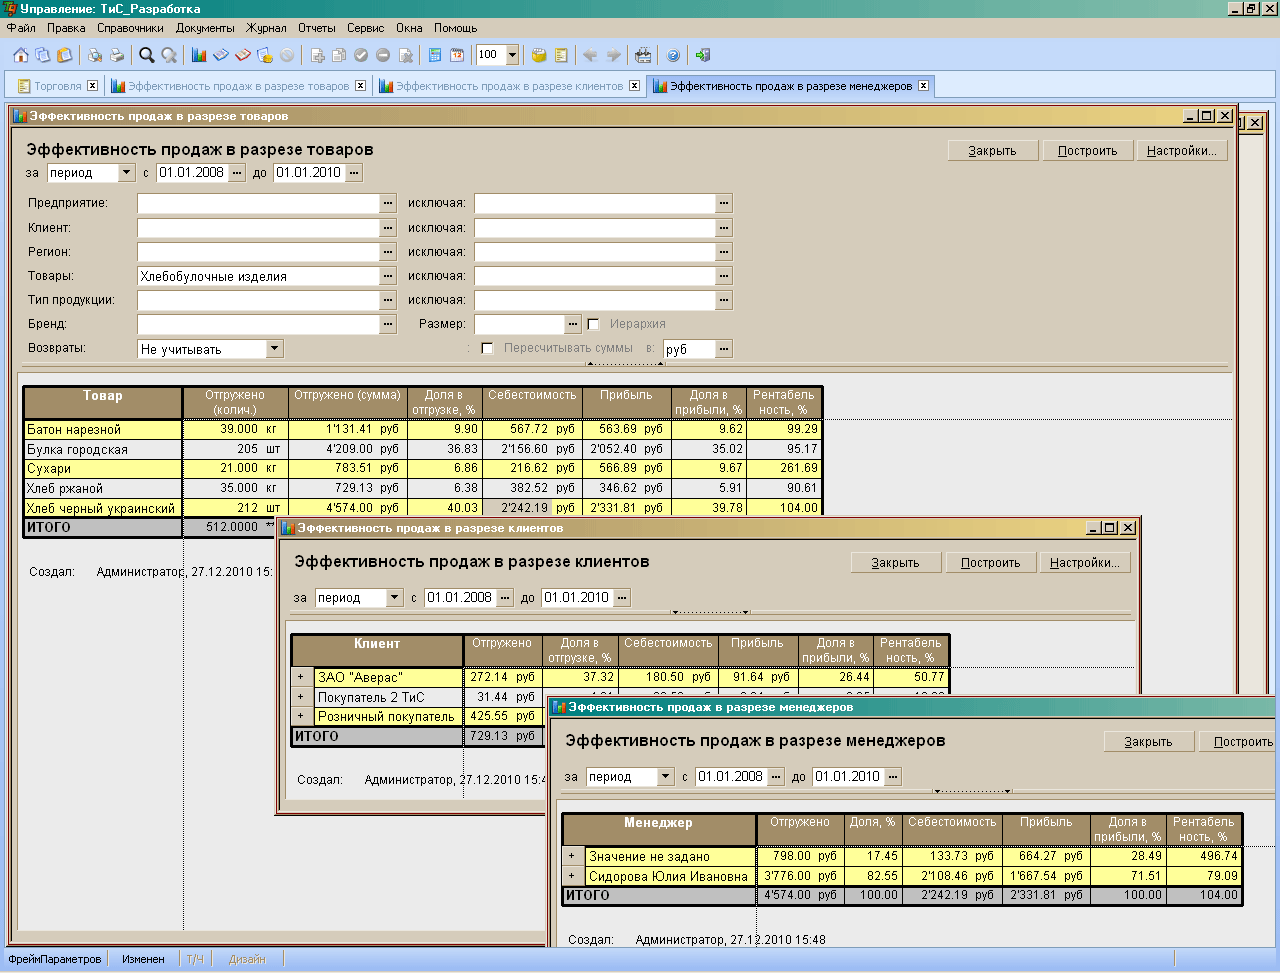This screenshot has height=973, width=1280.
Task: Click the Home icon in the toolbar
Action: pyautogui.click(x=21, y=55)
